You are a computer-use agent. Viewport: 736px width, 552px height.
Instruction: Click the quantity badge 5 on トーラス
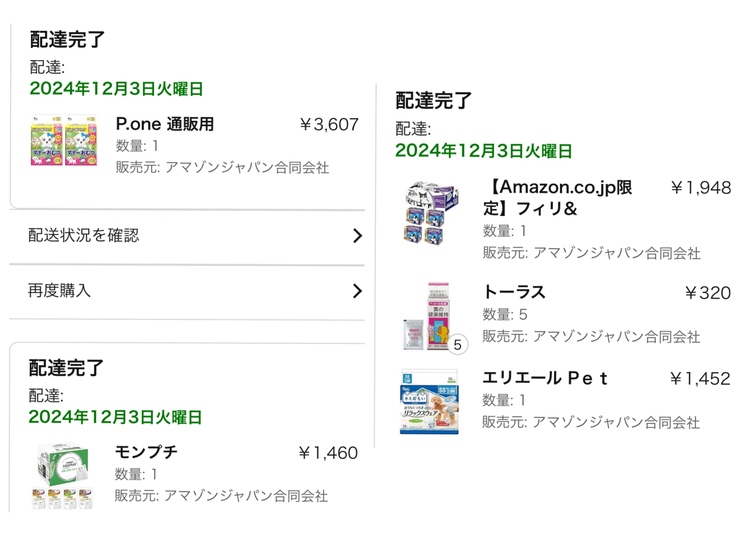pyautogui.click(x=457, y=345)
